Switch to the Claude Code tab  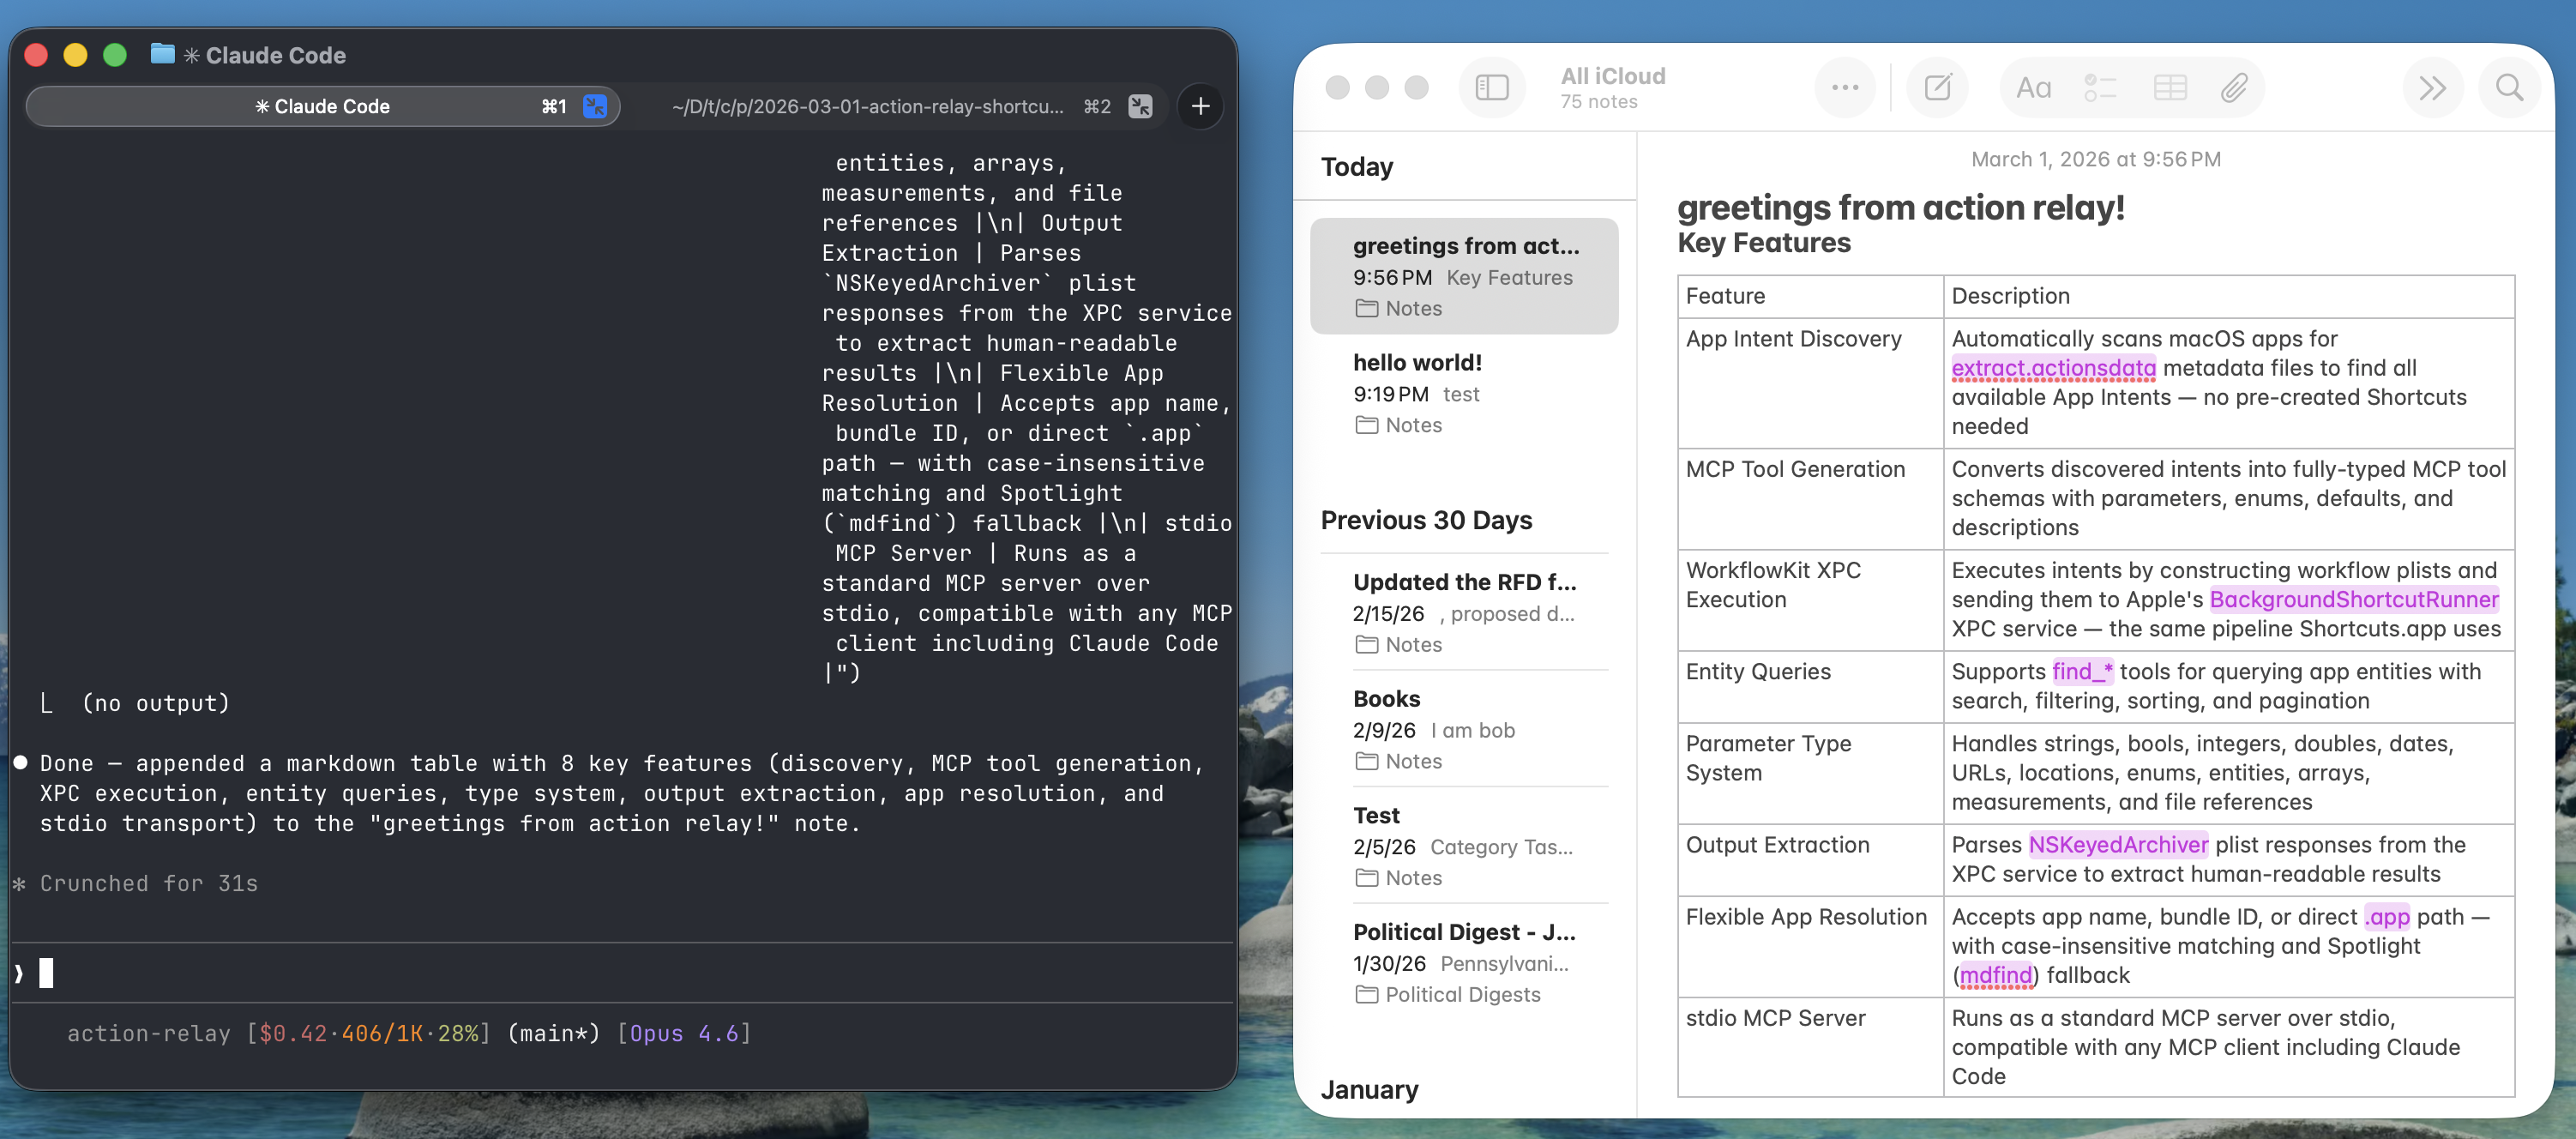coord(322,106)
